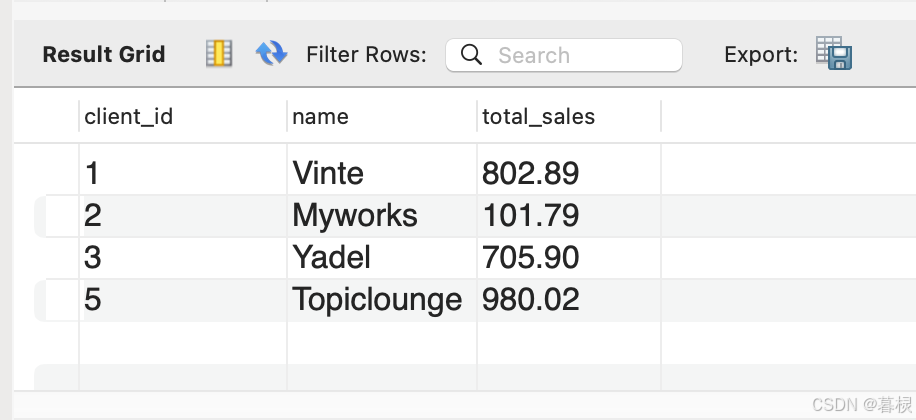Click the magnifier icon in the search box
The height and width of the screenshot is (420, 916).
[471, 55]
